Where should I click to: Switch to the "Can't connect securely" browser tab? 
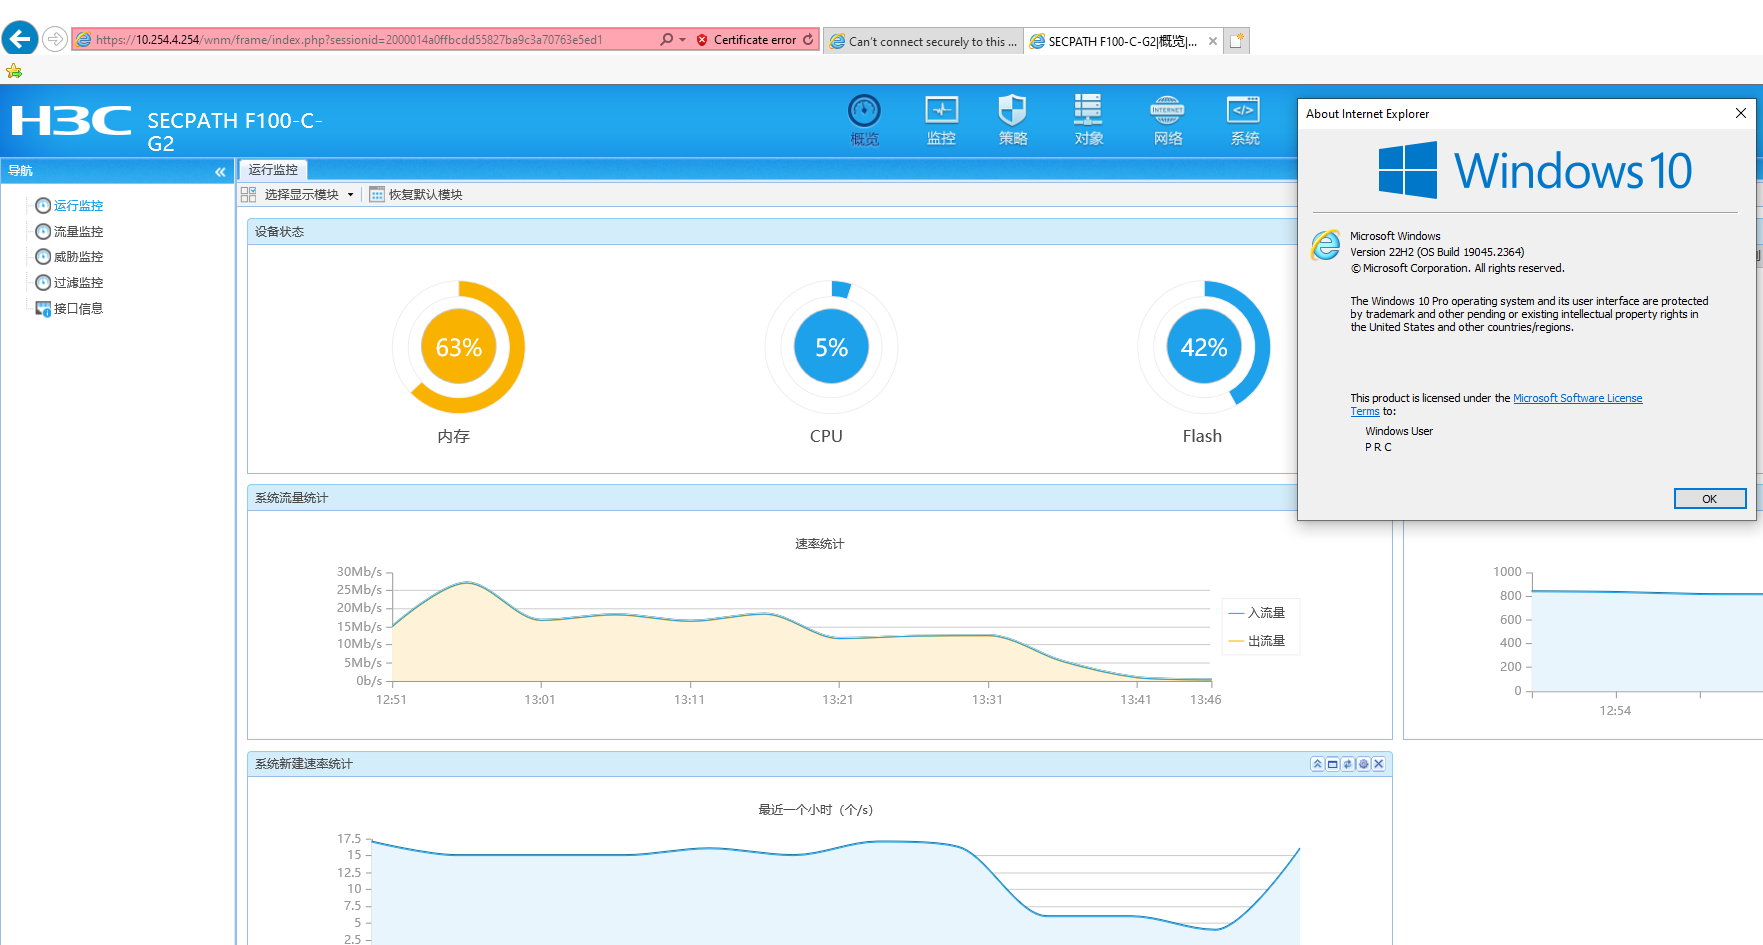tap(922, 41)
